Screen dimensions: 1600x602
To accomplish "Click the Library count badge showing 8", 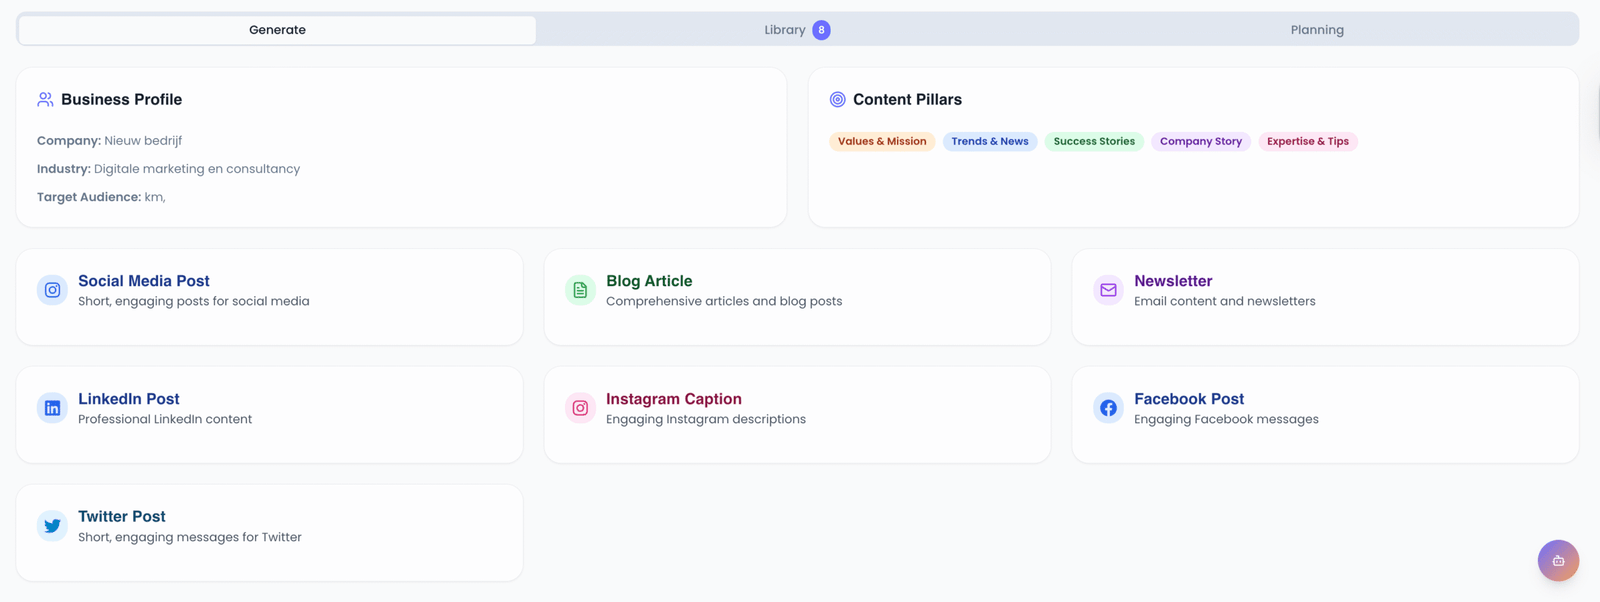I will pyautogui.click(x=821, y=30).
